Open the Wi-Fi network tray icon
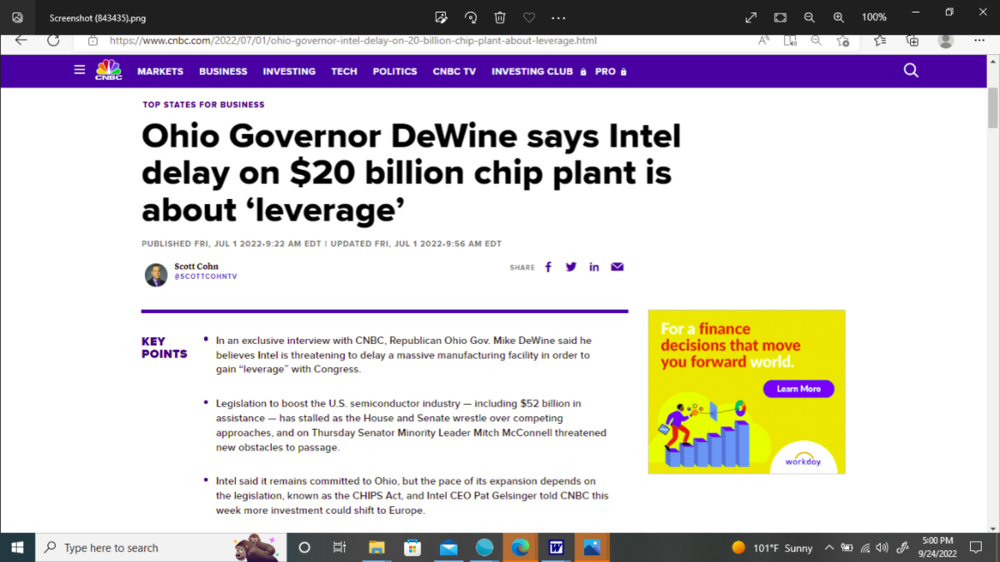 pyautogui.click(x=865, y=547)
